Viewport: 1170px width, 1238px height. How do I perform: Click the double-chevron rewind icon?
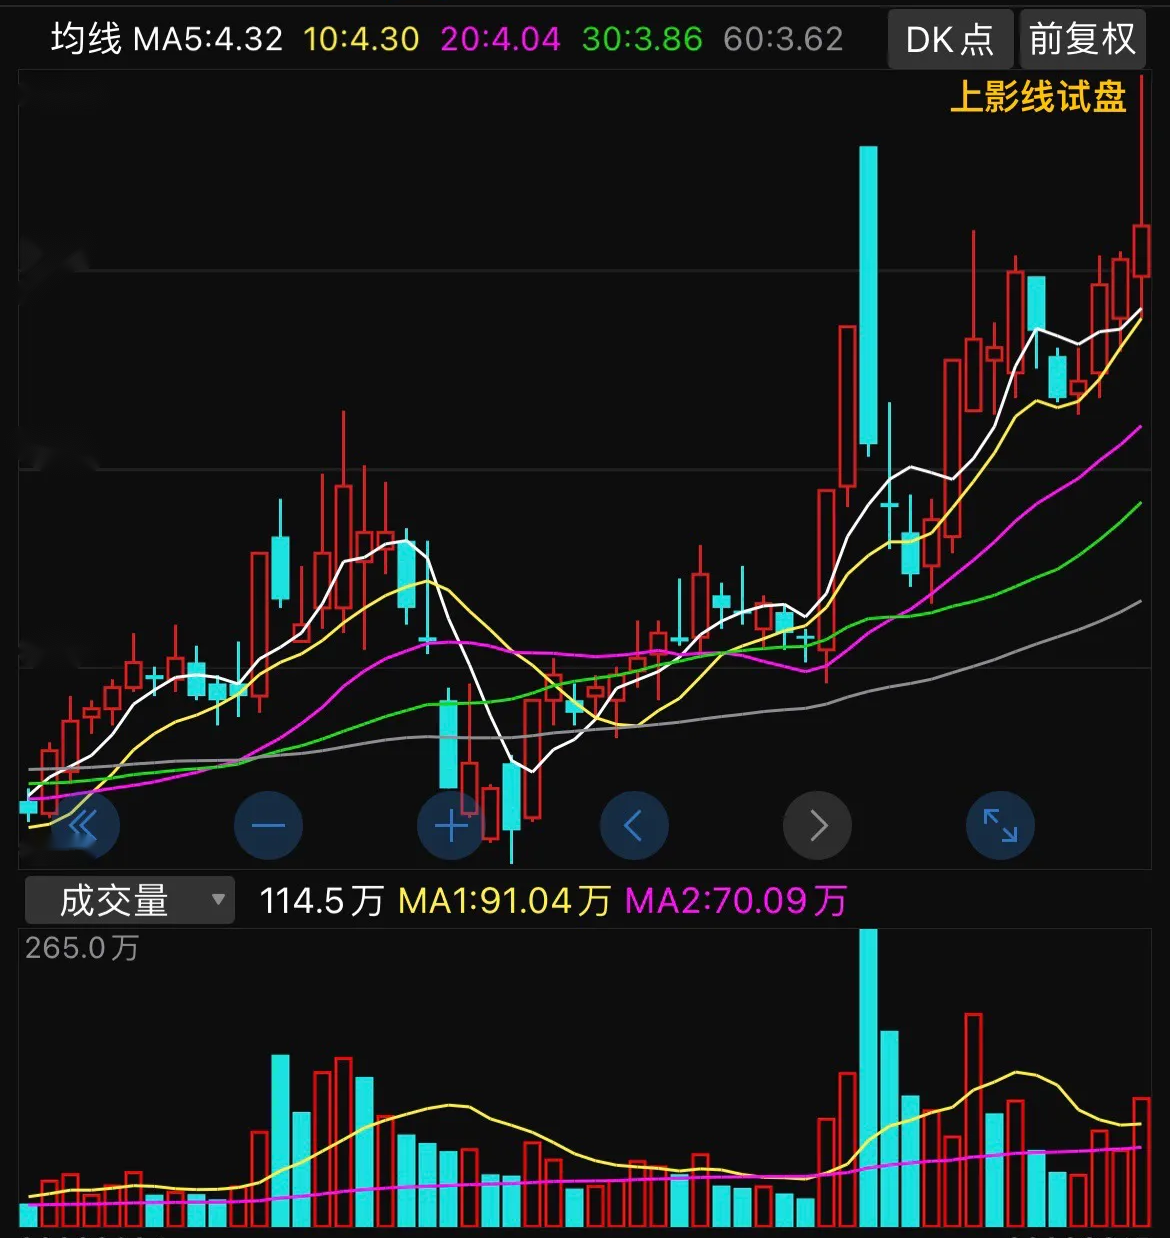coord(85,825)
